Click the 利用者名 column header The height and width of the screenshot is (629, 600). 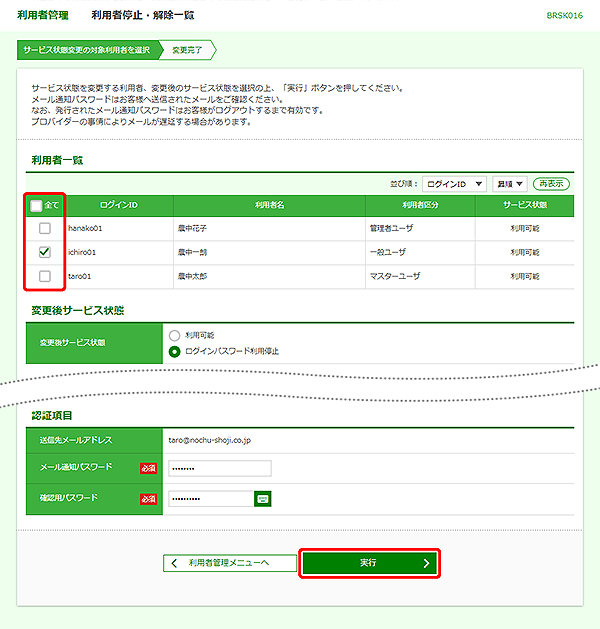pos(270,205)
